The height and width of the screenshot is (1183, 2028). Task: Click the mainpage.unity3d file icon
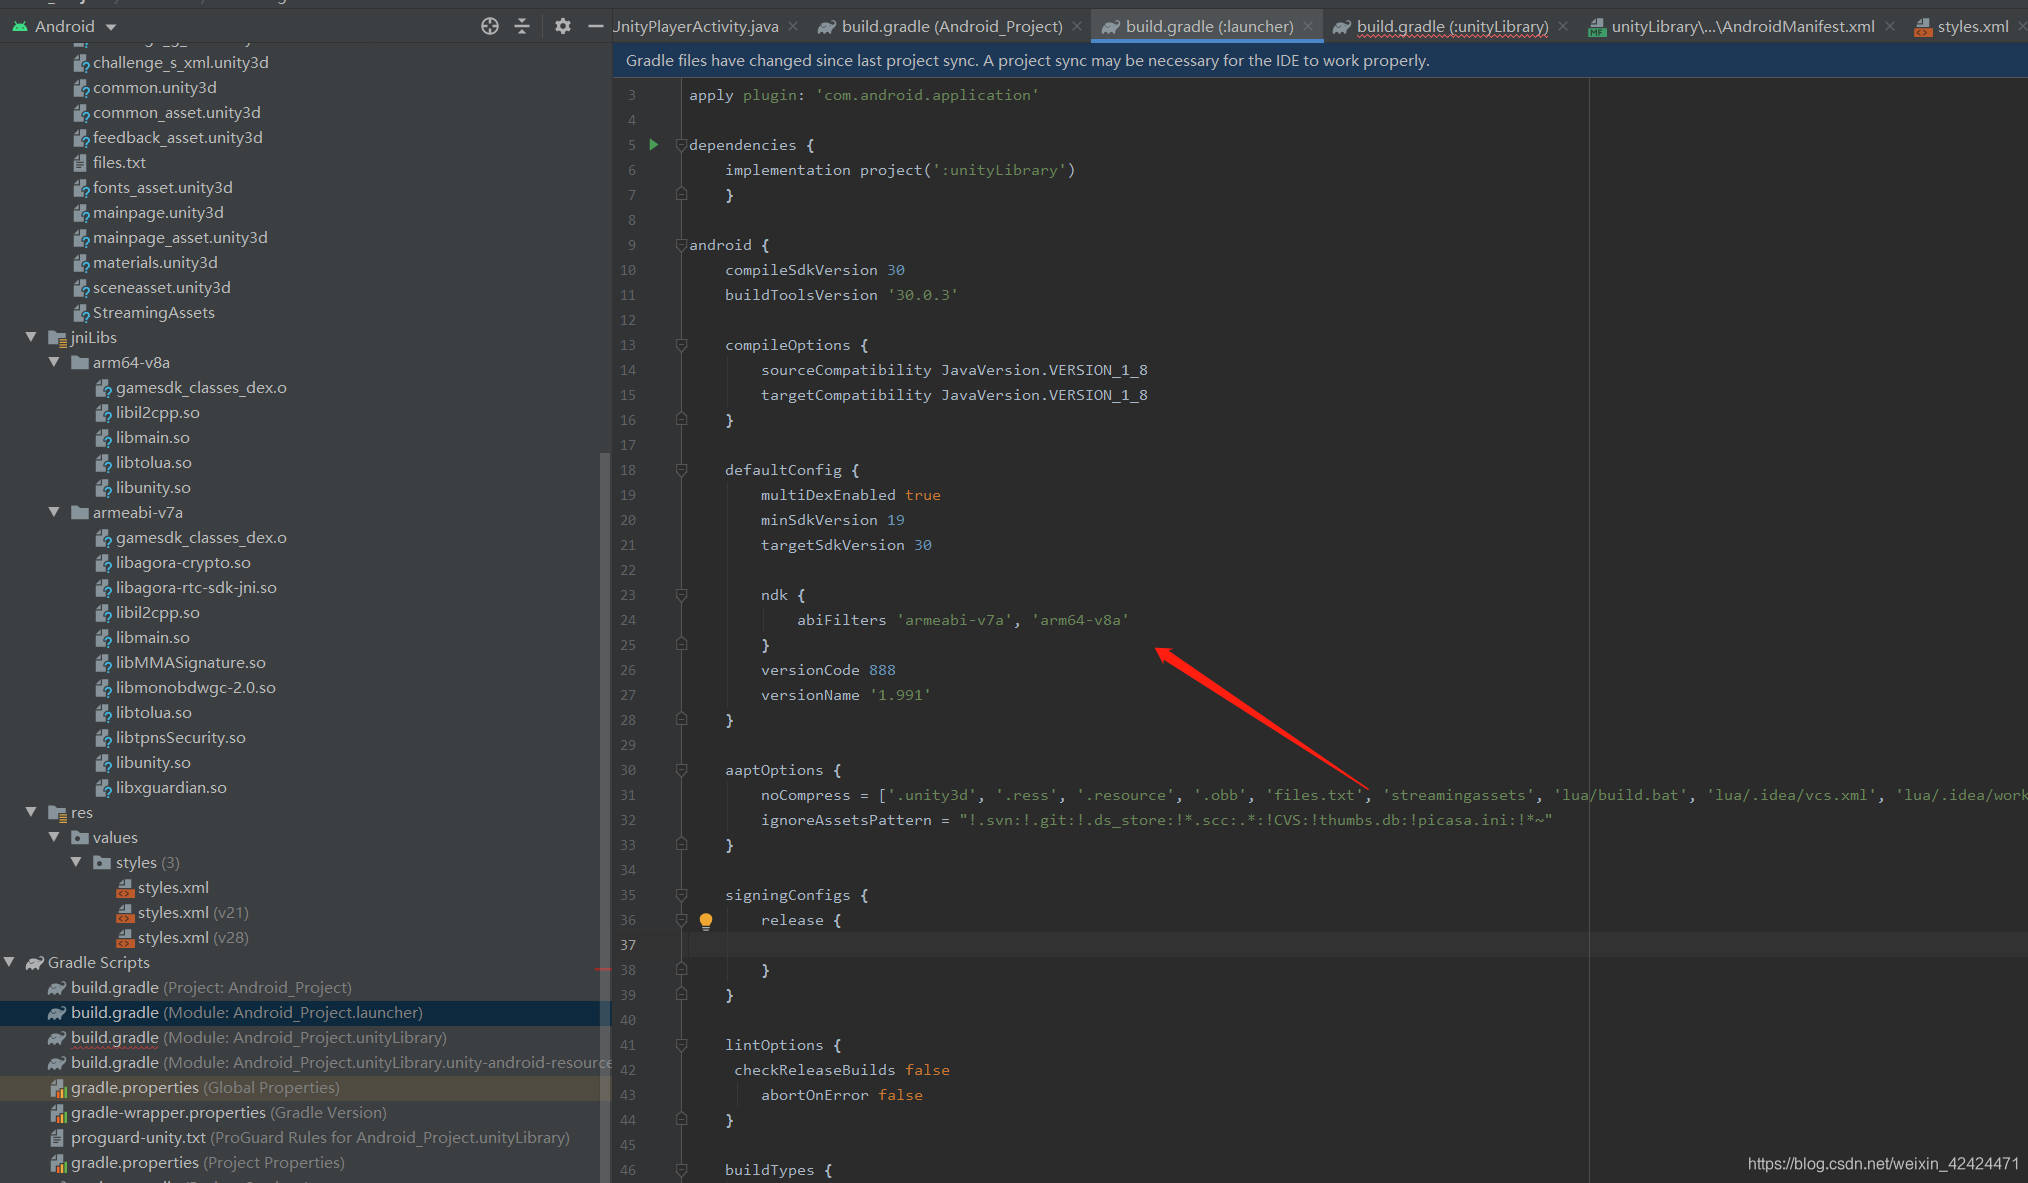coord(82,213)
